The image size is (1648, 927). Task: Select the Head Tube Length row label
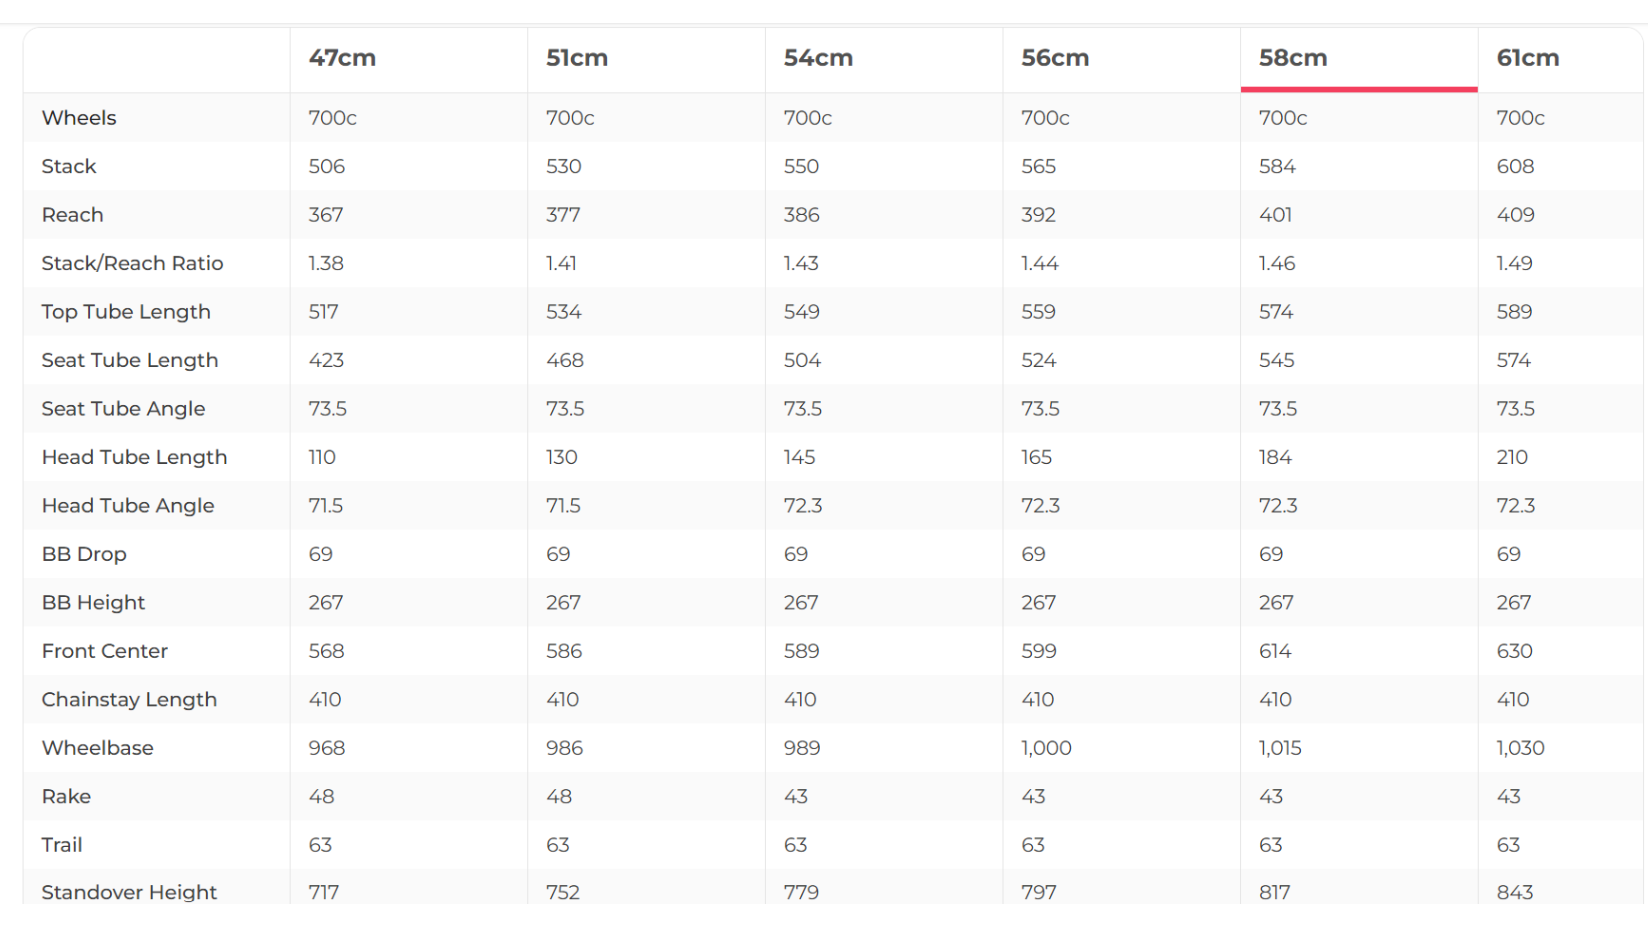[134, 457]
